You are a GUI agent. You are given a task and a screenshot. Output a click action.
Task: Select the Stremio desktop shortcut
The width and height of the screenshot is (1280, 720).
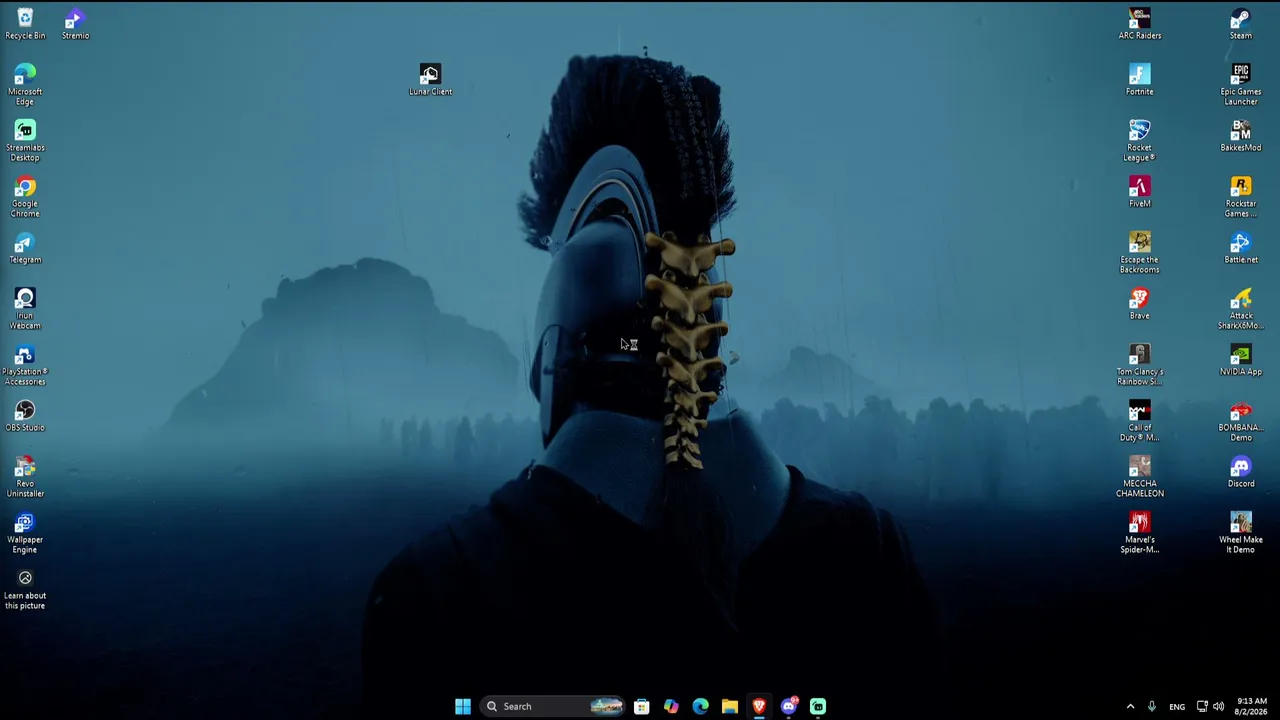point(75,24)
